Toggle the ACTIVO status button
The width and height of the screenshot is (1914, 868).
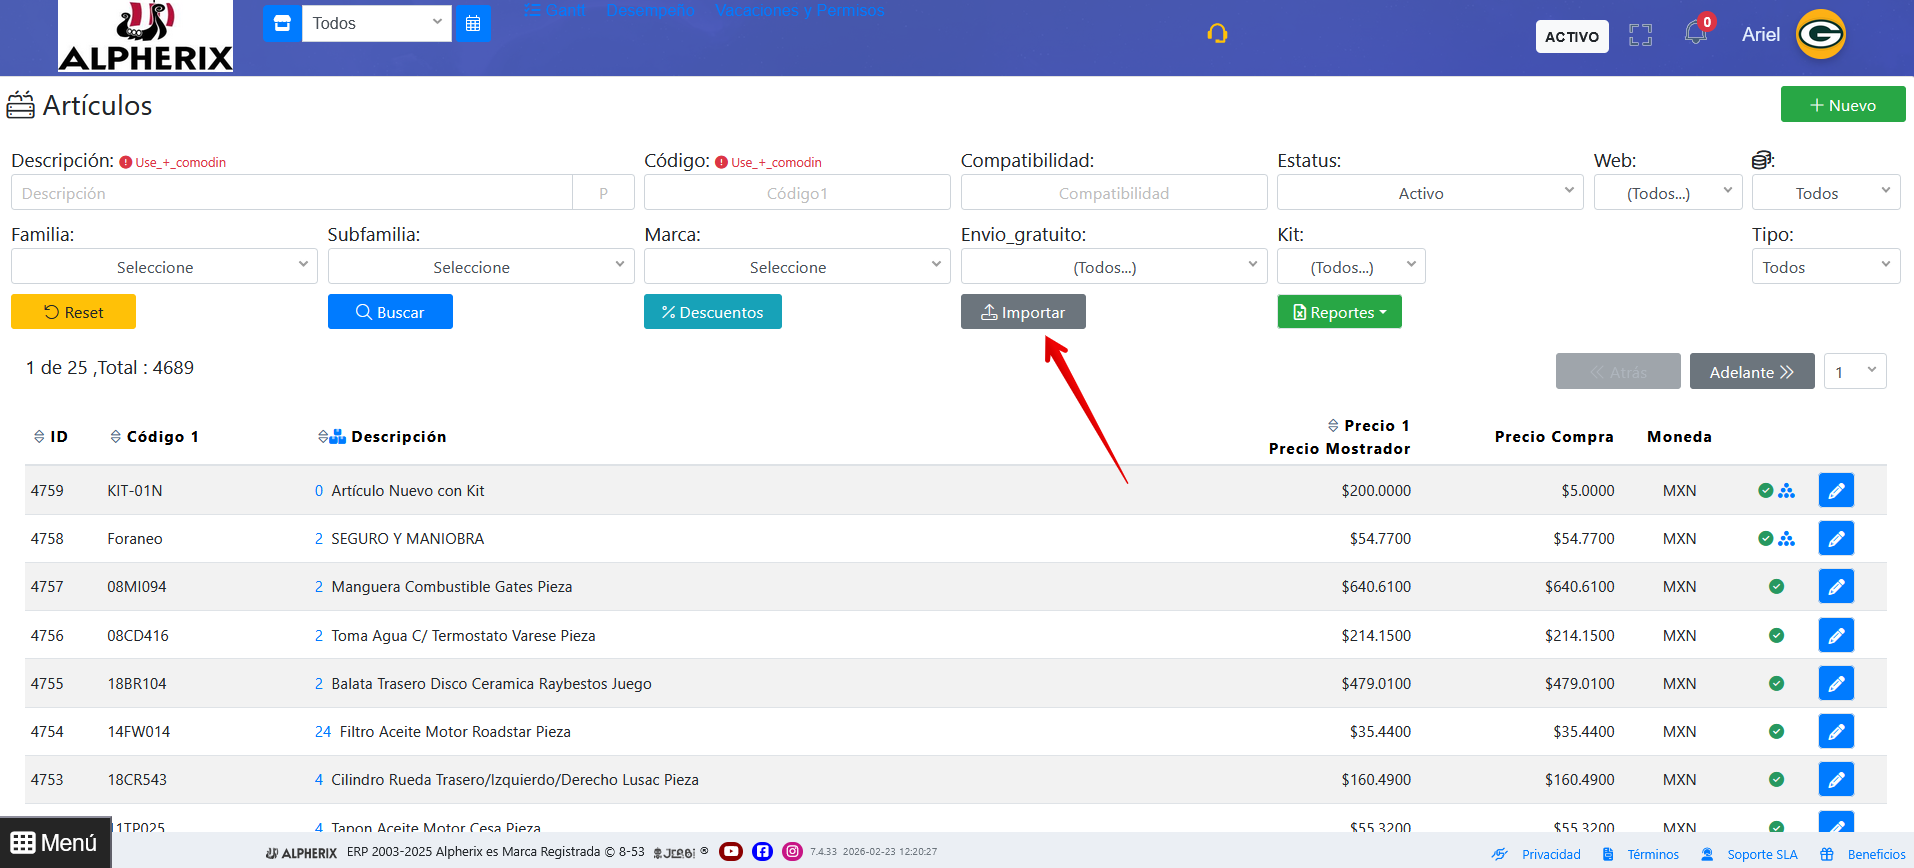coord(1571,37)
